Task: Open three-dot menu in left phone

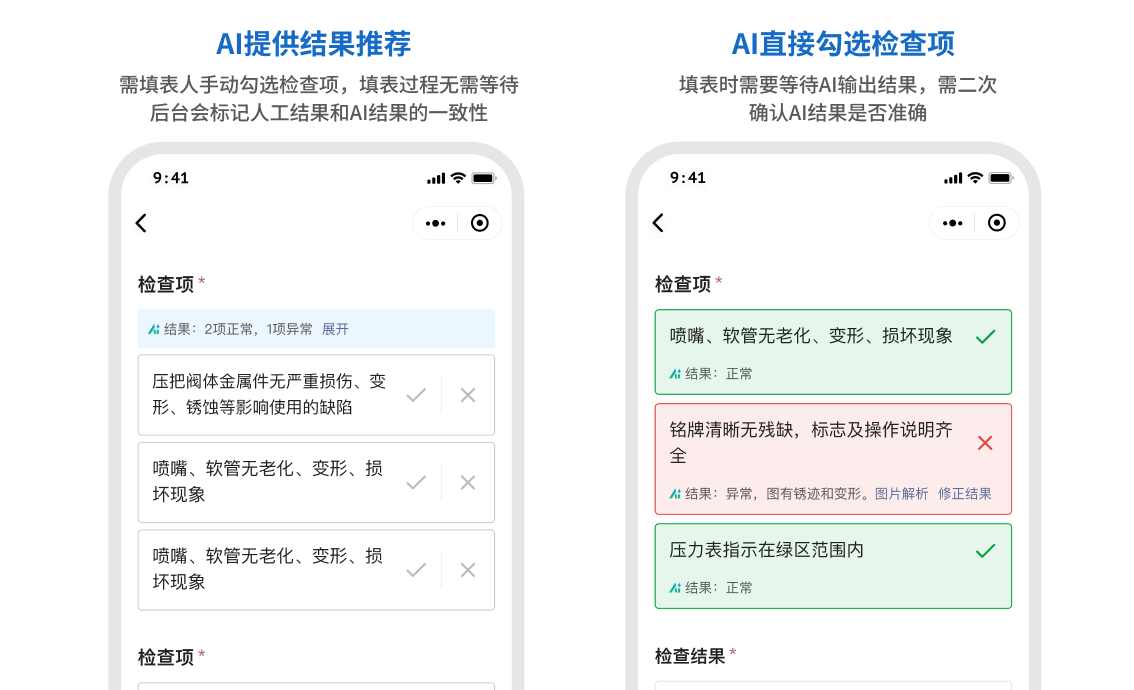Action: click(x=436, y=223)
